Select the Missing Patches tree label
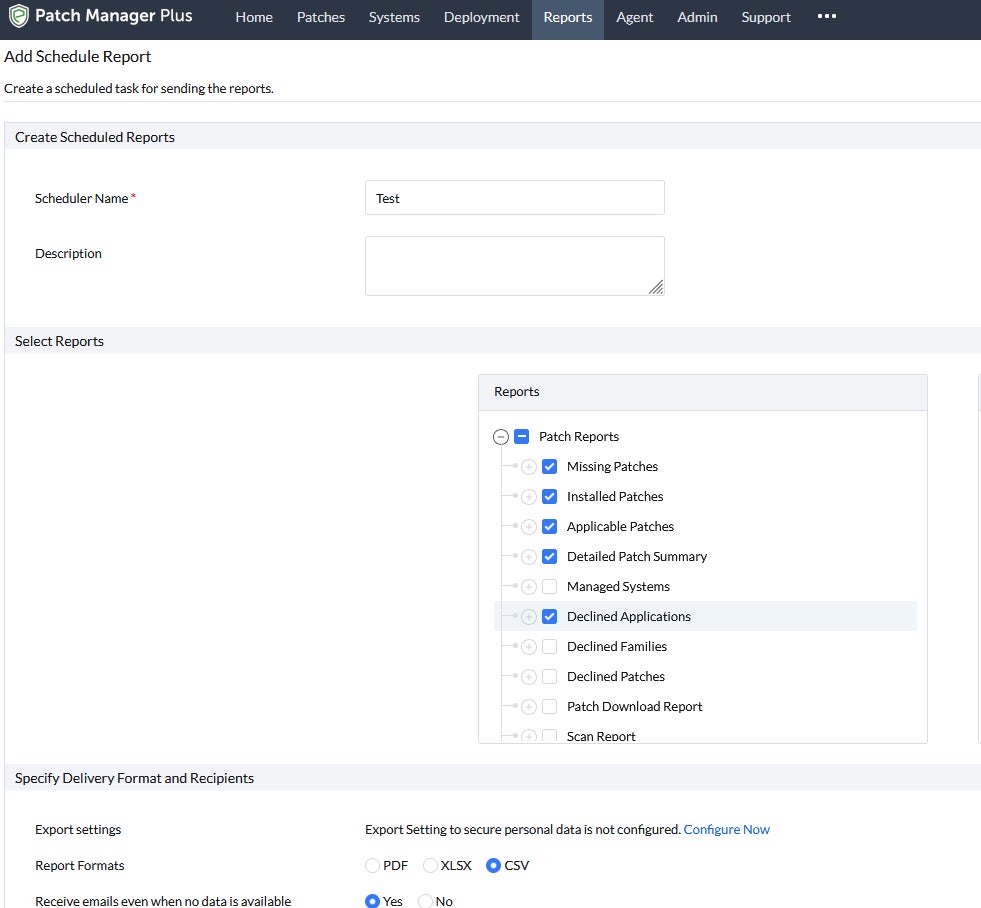Viewport: 981px width, 908px height. click(x=612, y=467)
